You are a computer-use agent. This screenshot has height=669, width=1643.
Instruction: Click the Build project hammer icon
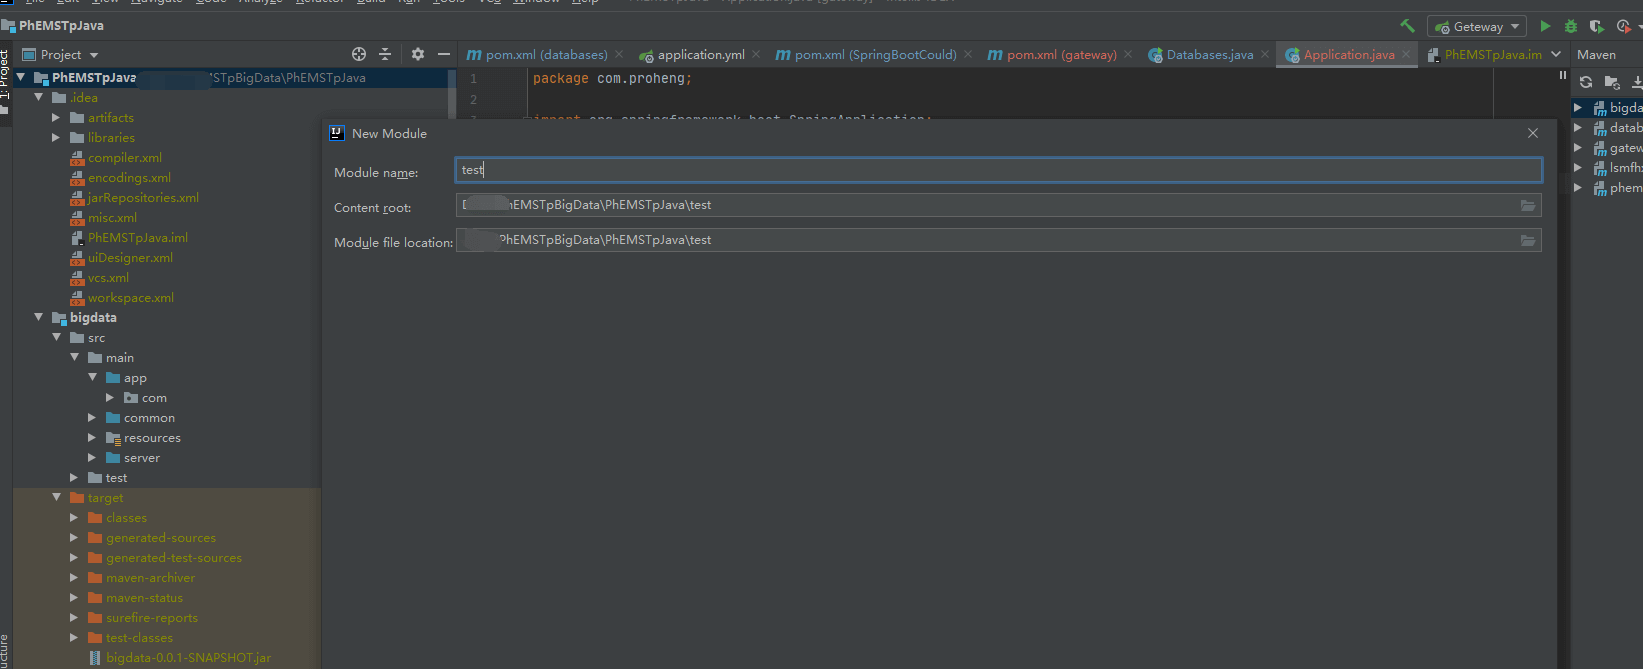point(1407,26)
